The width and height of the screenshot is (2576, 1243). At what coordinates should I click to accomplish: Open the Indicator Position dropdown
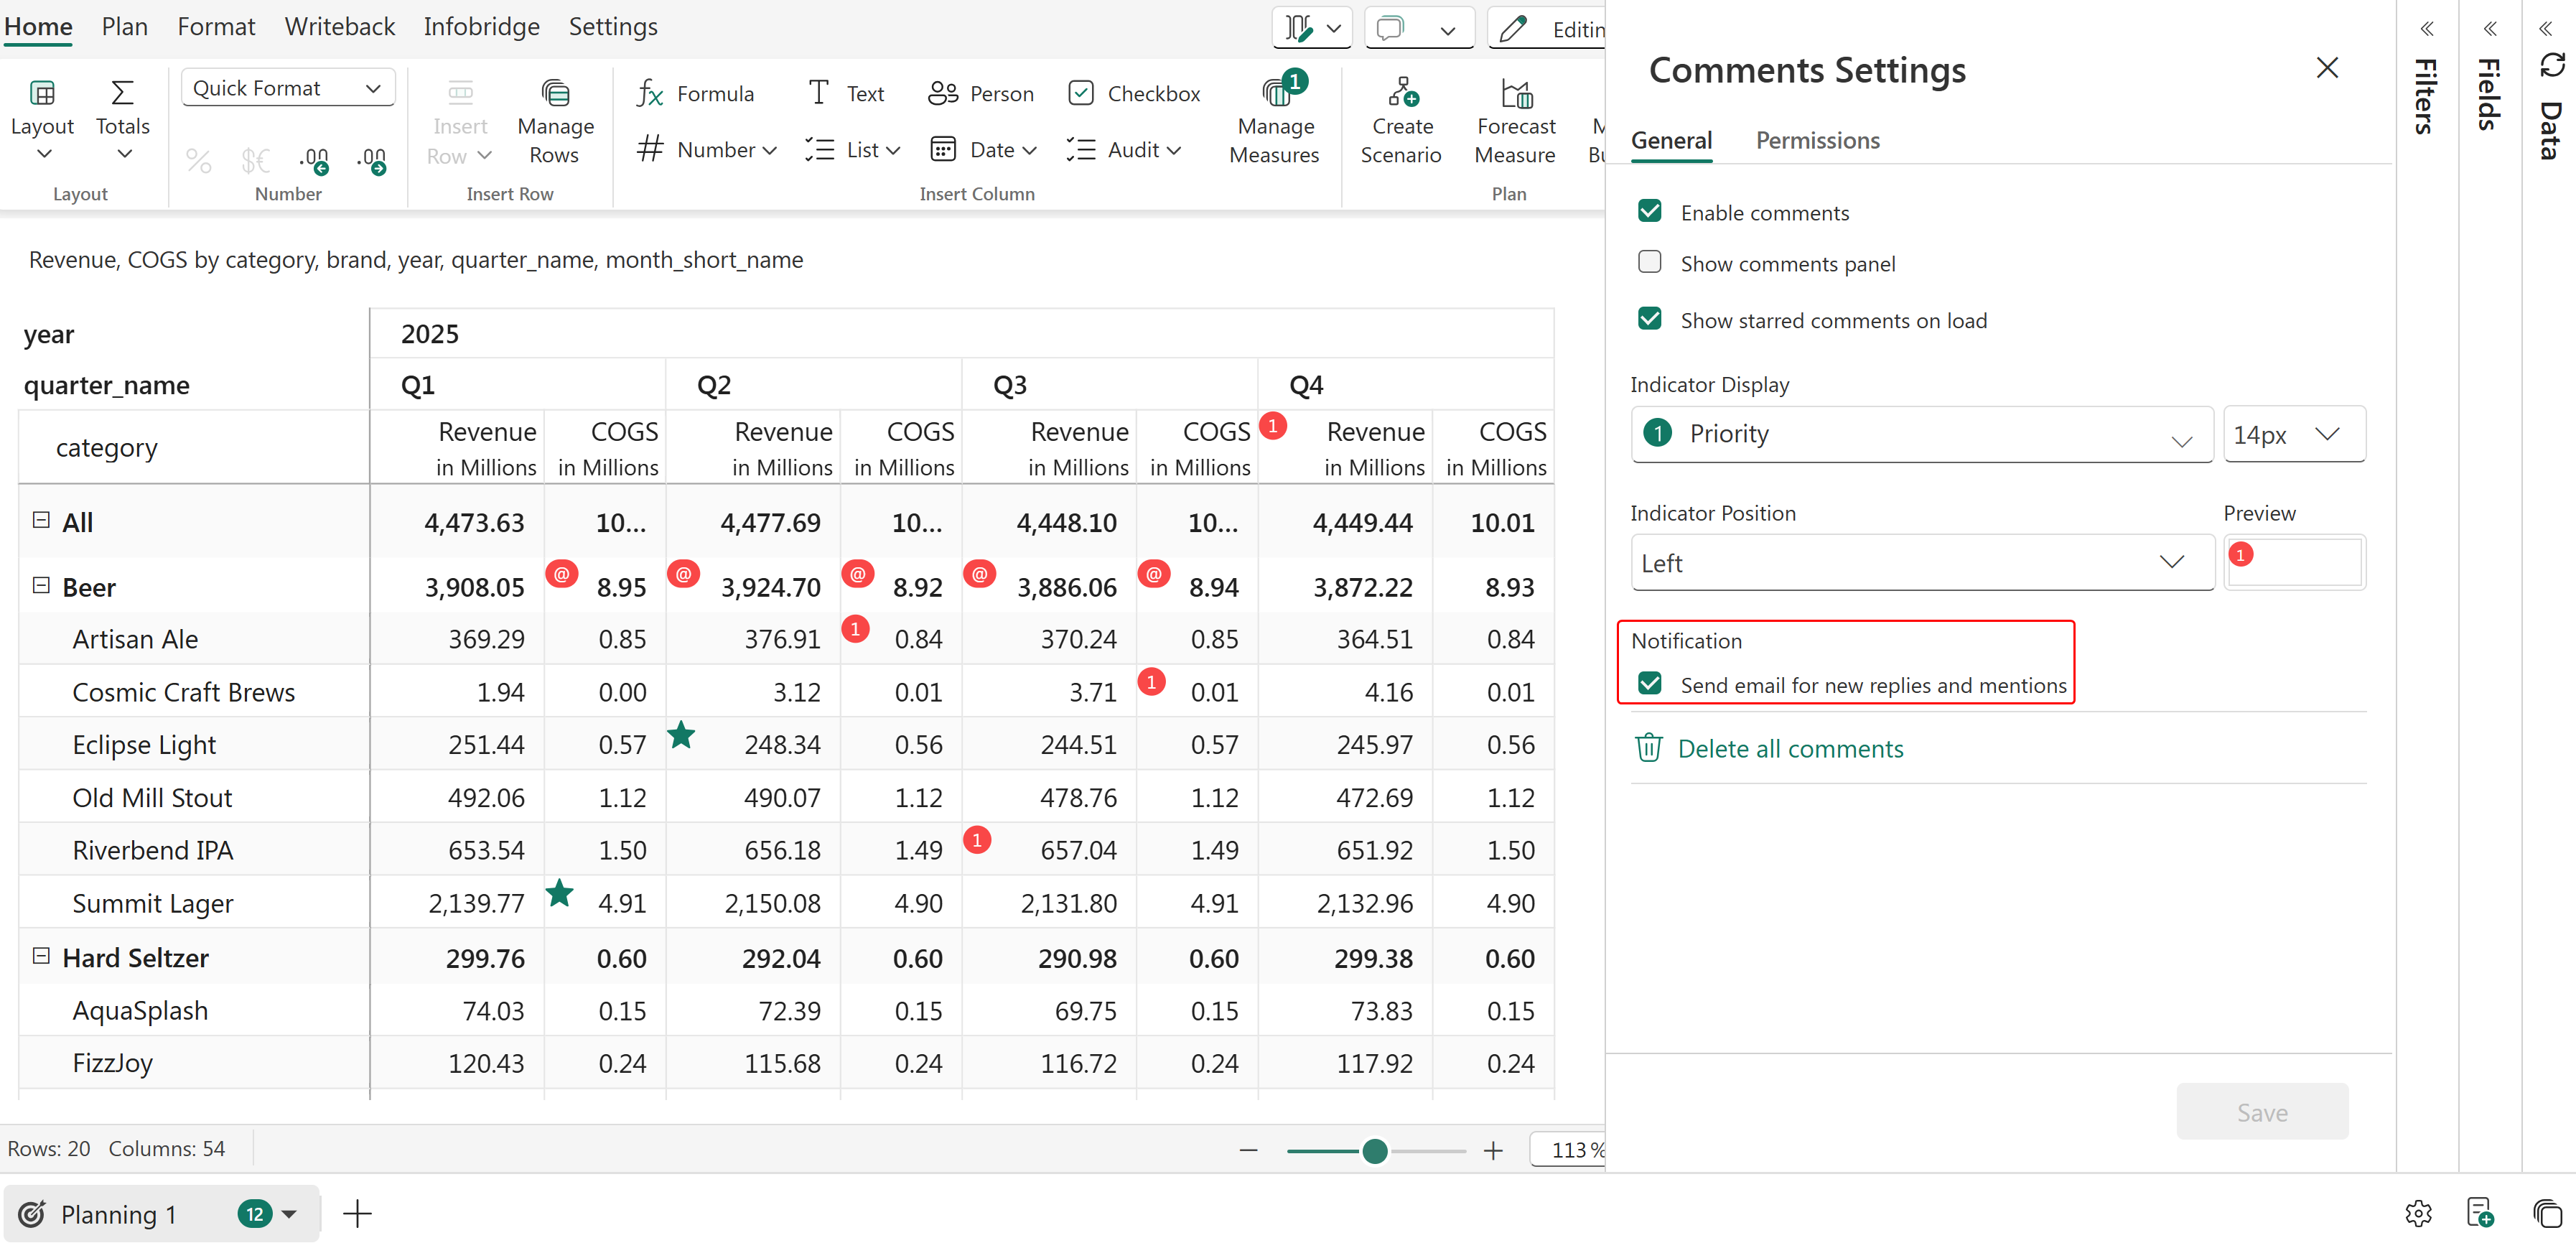[x=1921, y=562]
